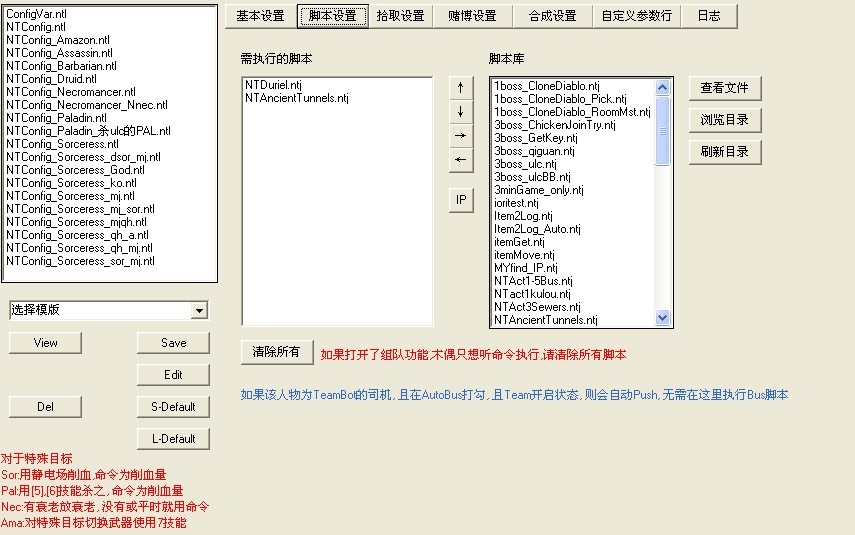Open the 日志 tab
This screenshot has height=535, width=855.
[x=709, y=16]
